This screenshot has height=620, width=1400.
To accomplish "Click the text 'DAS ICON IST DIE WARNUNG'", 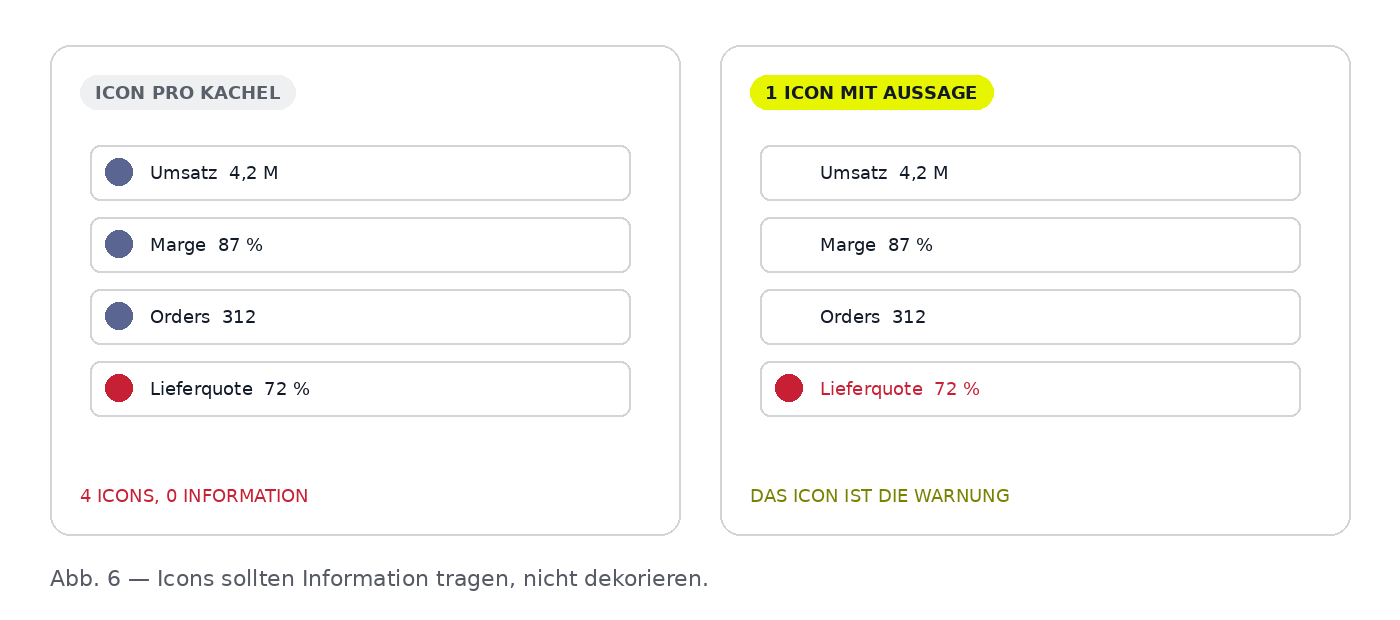I will click(880, 496).
